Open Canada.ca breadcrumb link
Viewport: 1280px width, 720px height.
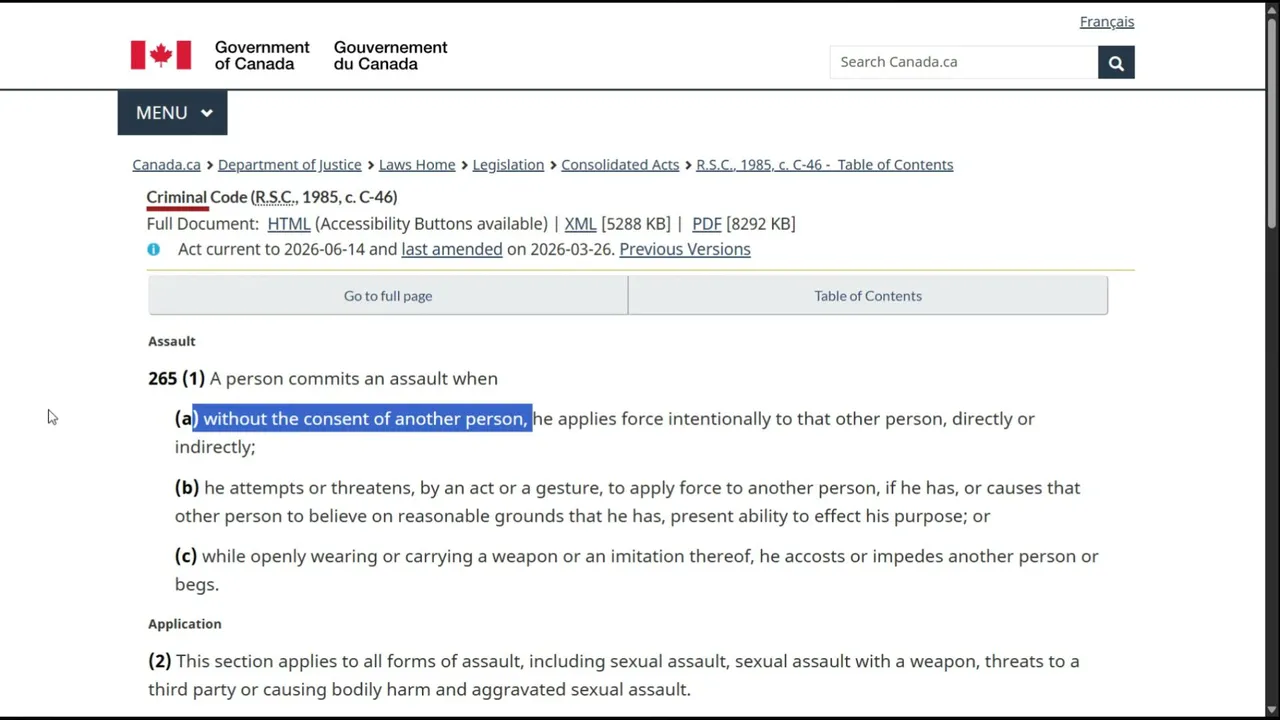click(166, 164)
